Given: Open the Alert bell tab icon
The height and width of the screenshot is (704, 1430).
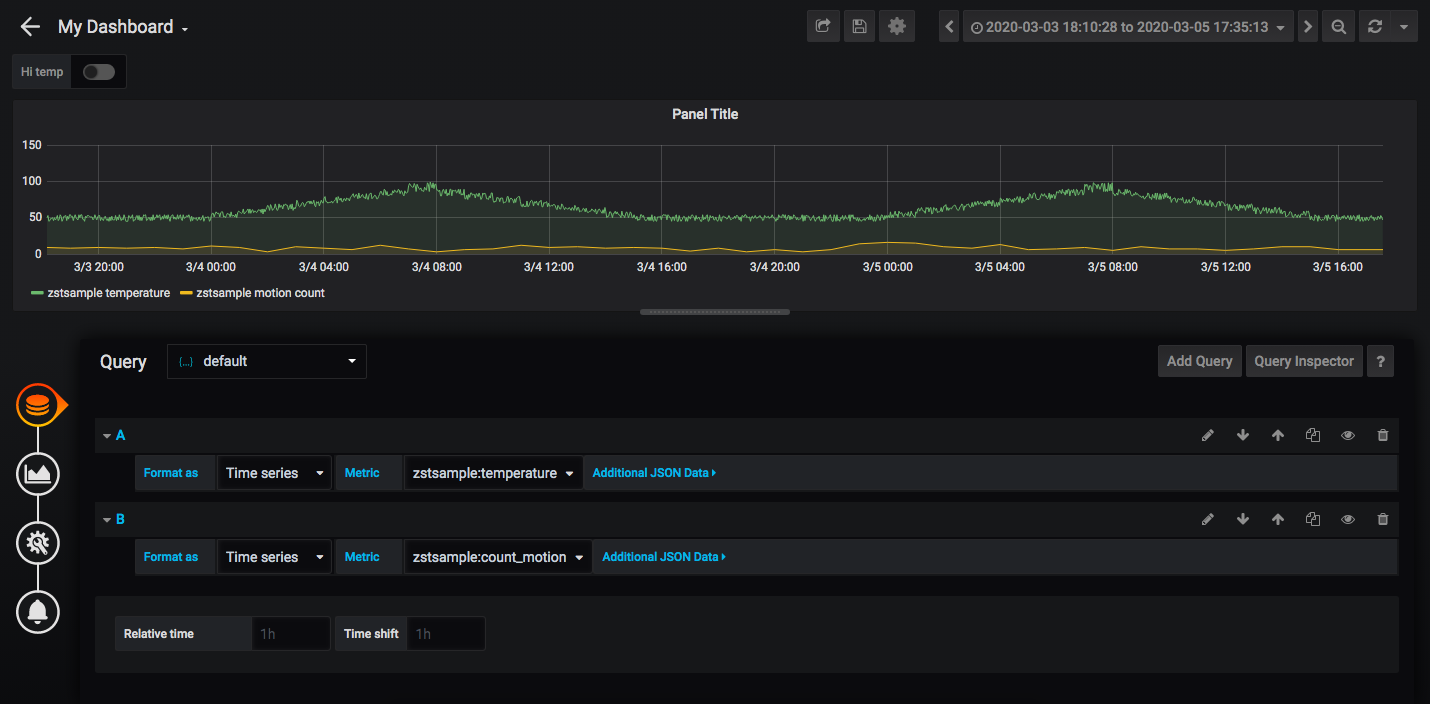Looking at the screenshot, I should pyautogui.click(x=38, y=611).
